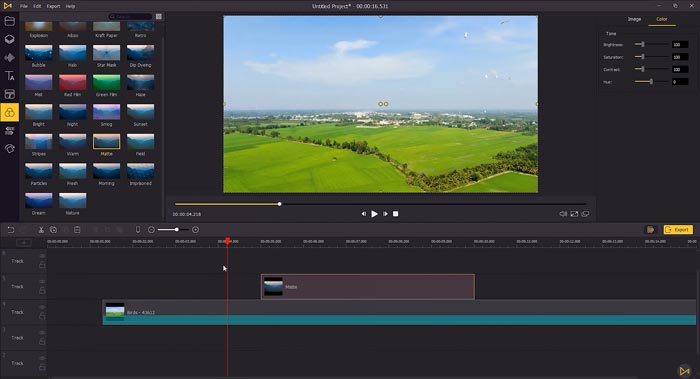Choose the Night filter thumbnail
This screenshot has height=379, width=700.
tap(72, 112)
